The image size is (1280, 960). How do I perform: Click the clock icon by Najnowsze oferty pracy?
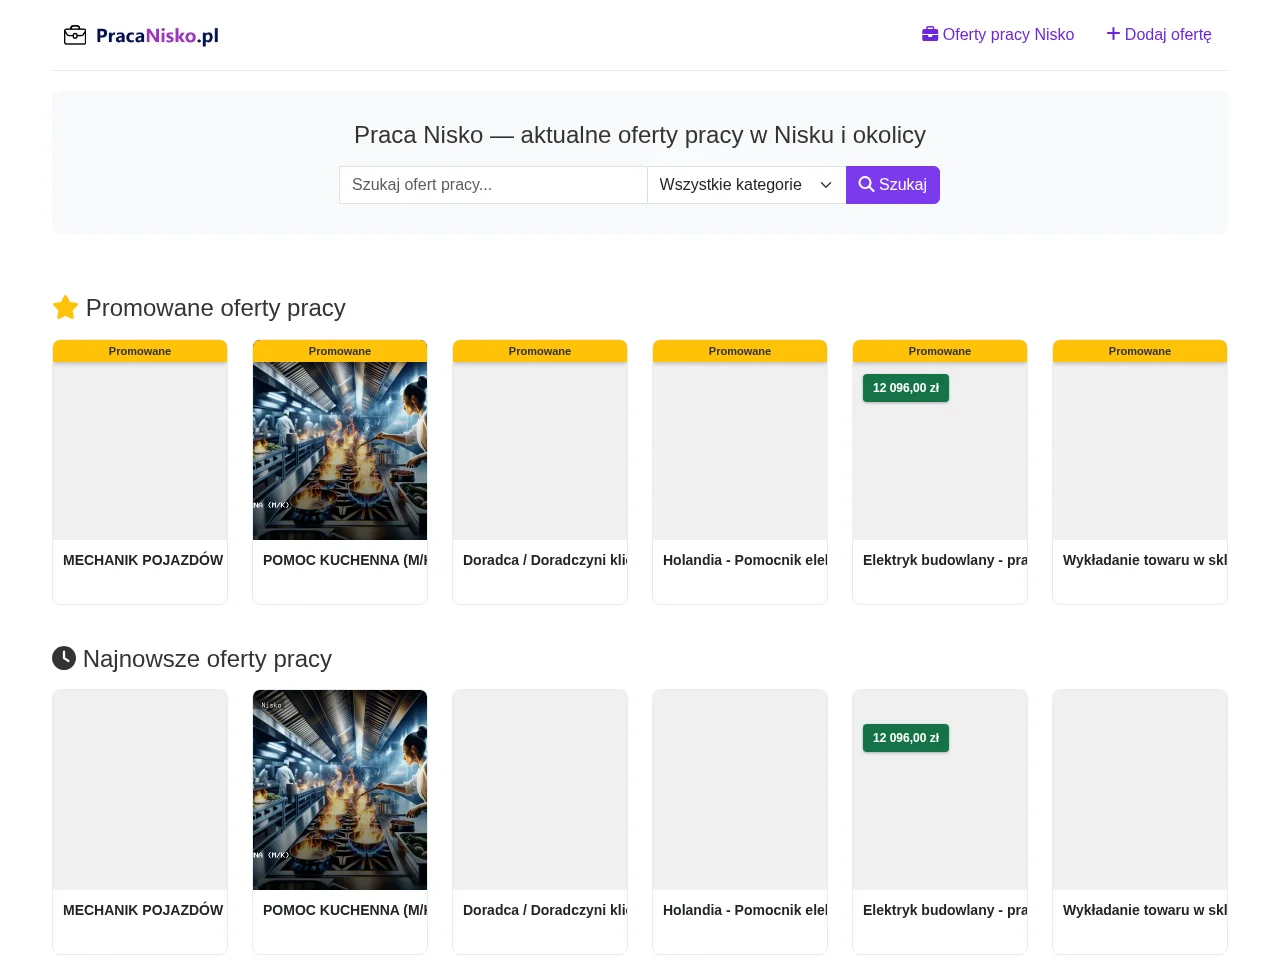pyautogui.click(x=64, y=658)
